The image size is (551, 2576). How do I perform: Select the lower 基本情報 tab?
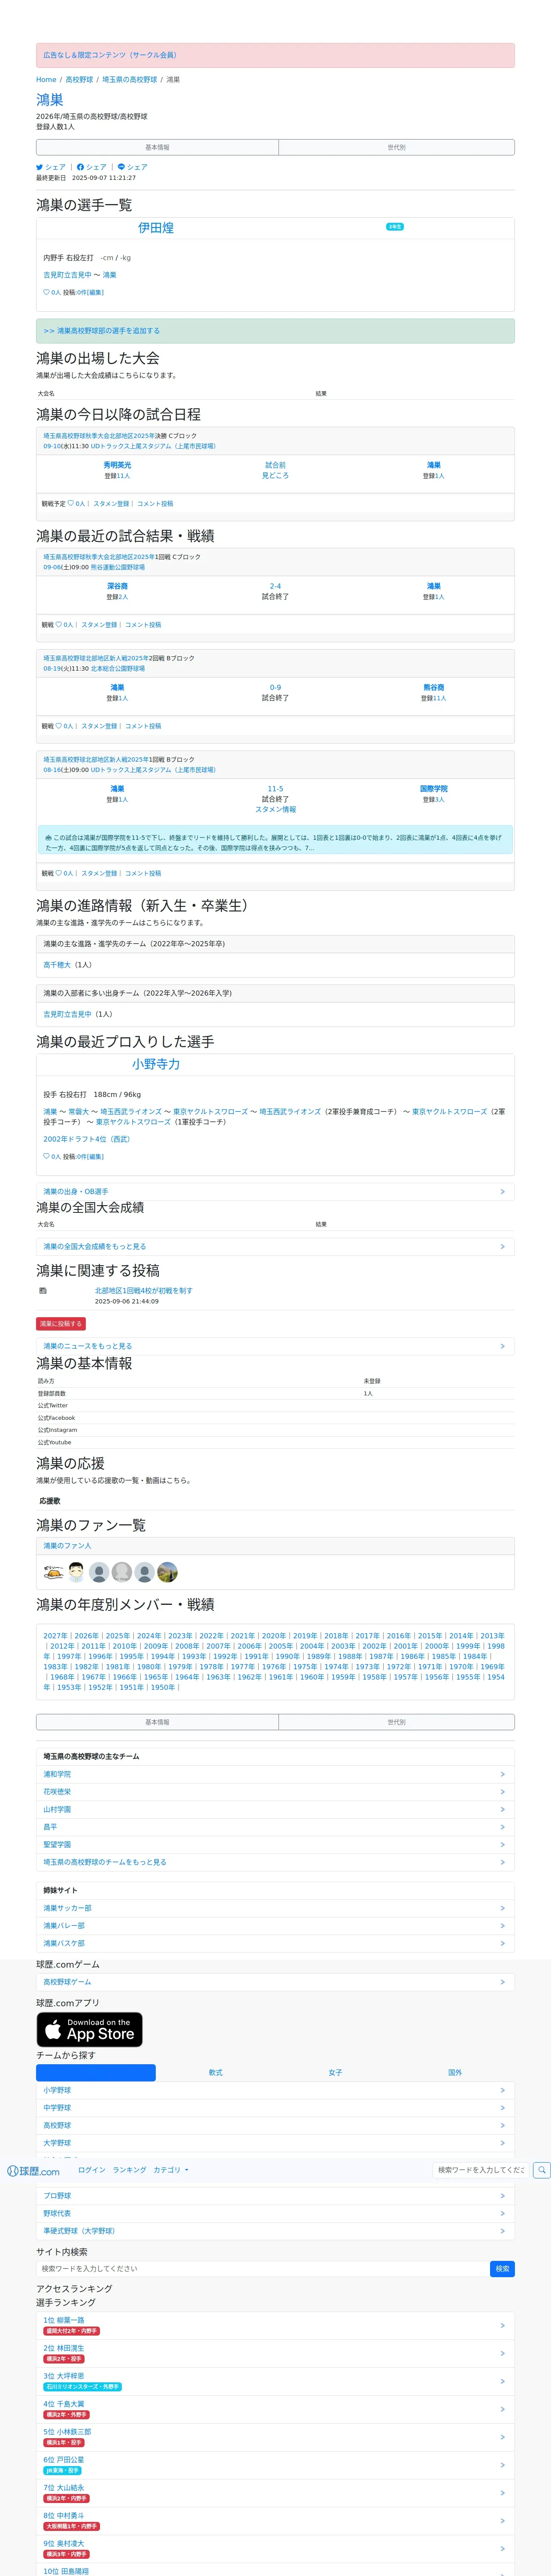click(157, 1722)
